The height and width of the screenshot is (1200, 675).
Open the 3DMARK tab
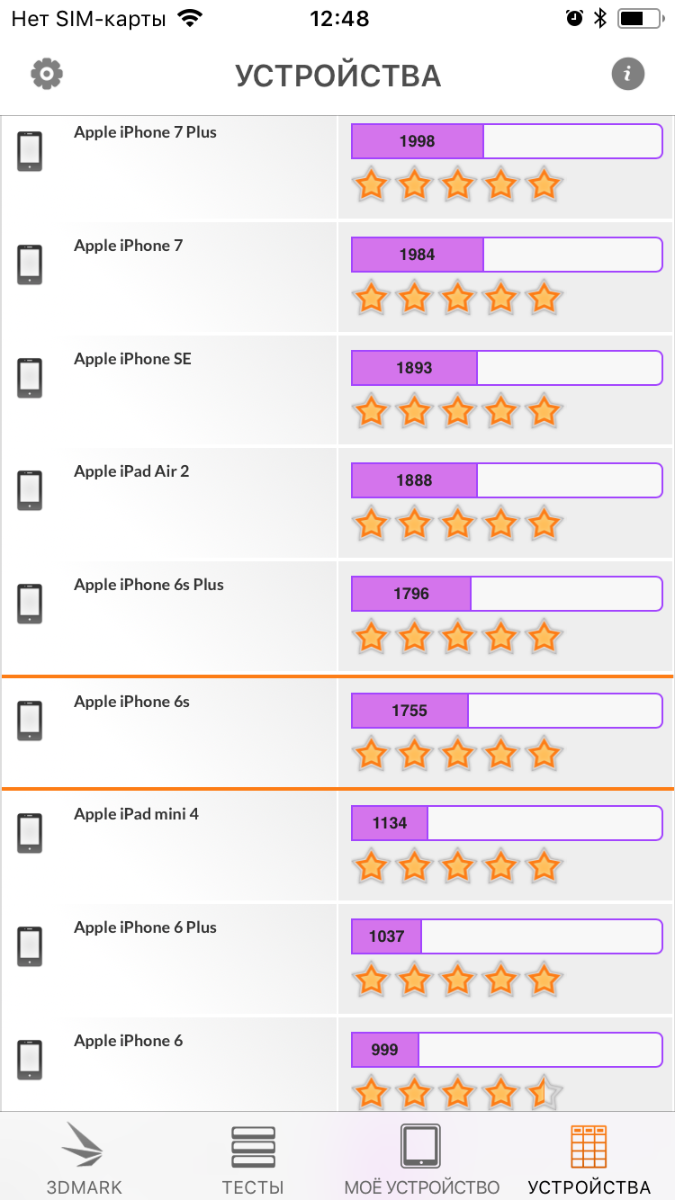[x=84, y=1160]
